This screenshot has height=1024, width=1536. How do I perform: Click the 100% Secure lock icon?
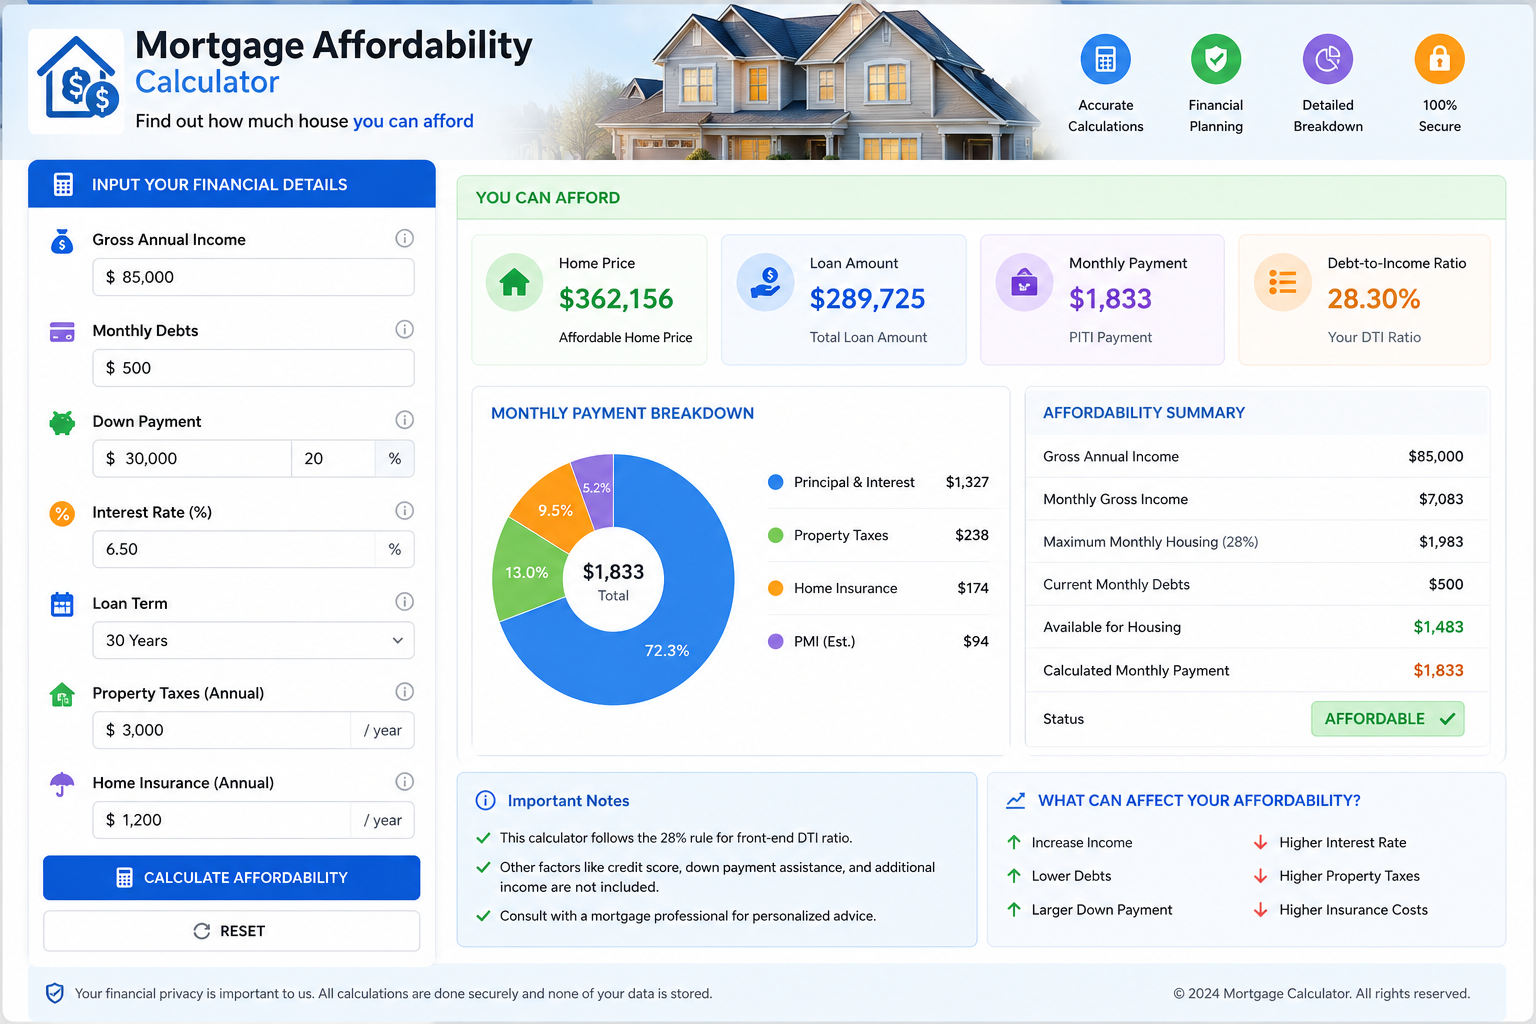coord(1439,60)
